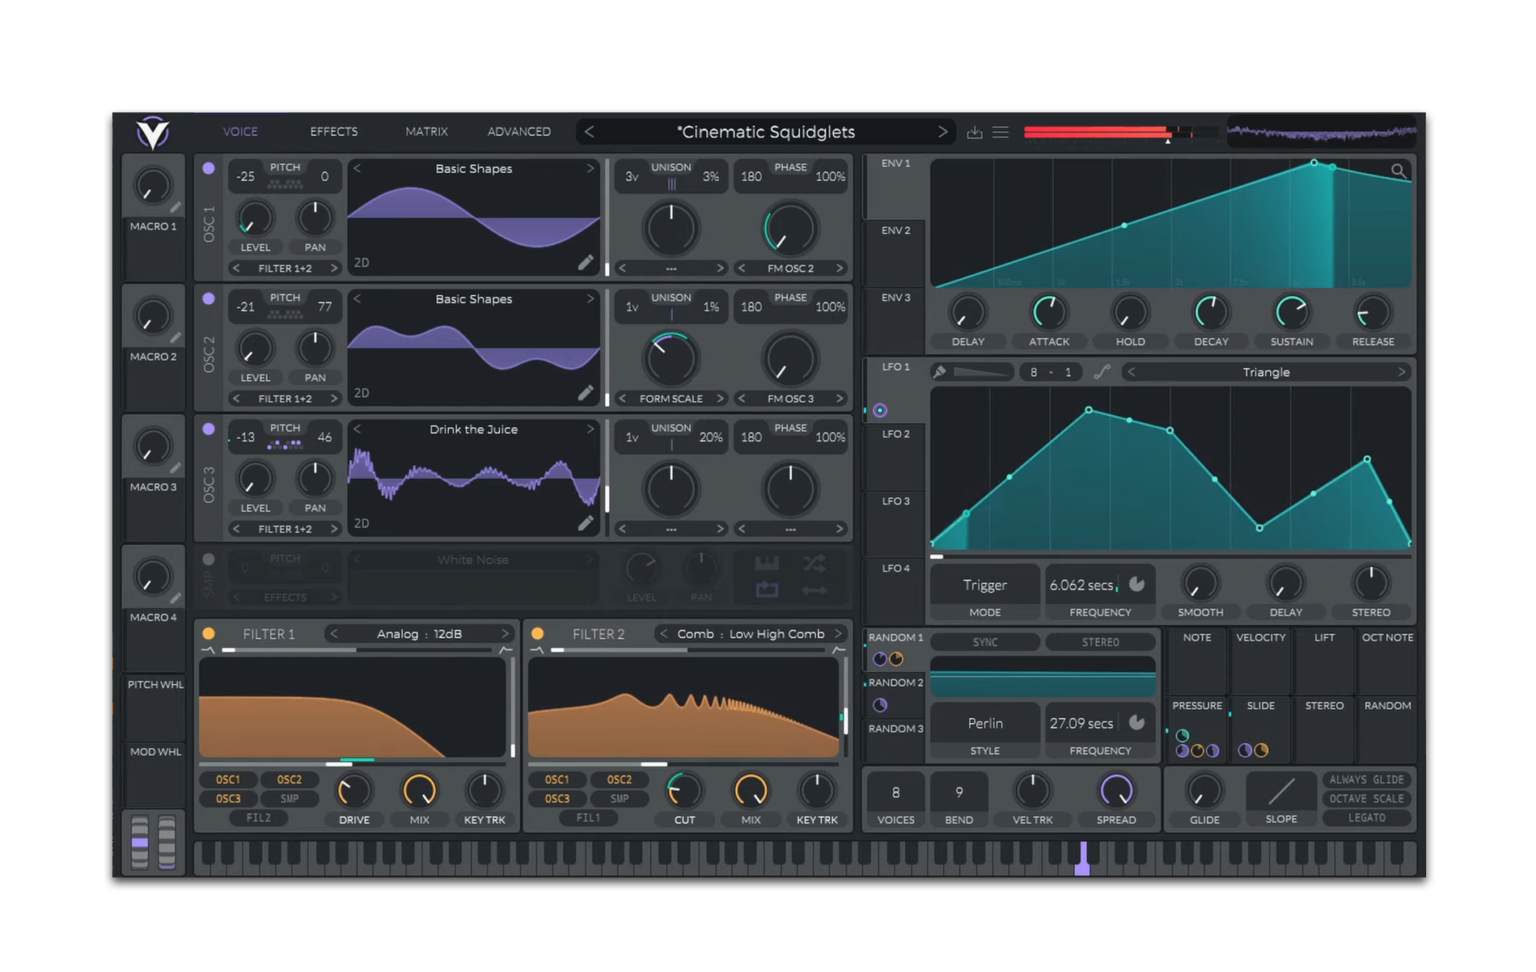Enable the sample oscillator power toggle
Screen dimensions: 1536x972
coord(208,560)
